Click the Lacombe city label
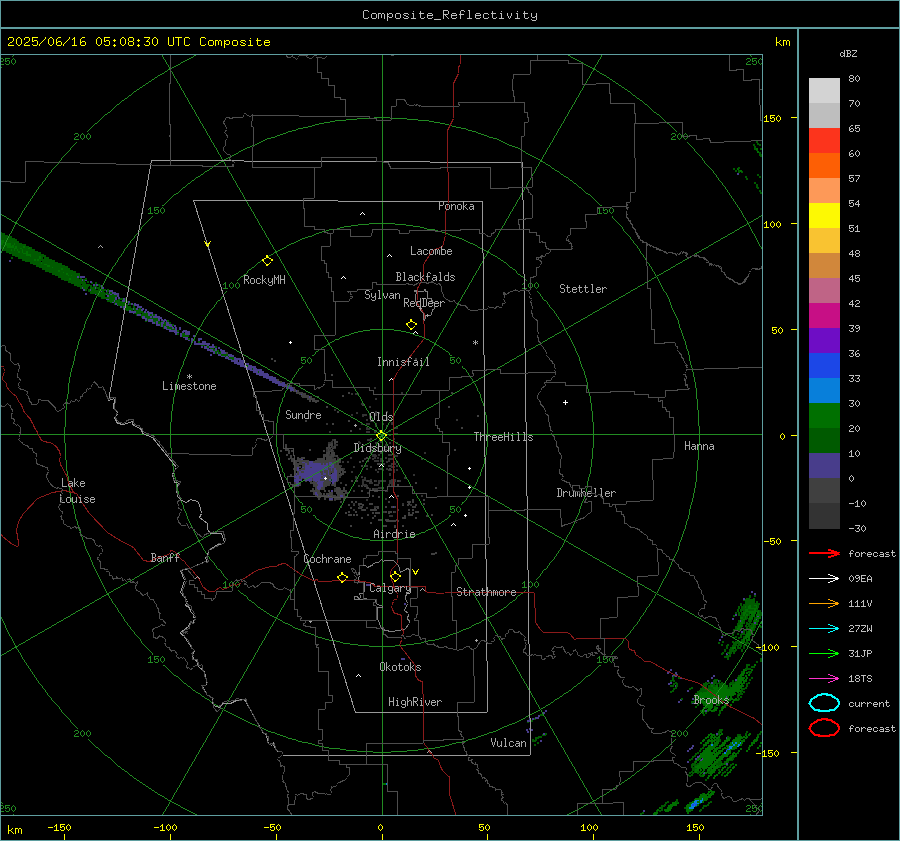Screen dimensions: 900x841 [431, 251]
